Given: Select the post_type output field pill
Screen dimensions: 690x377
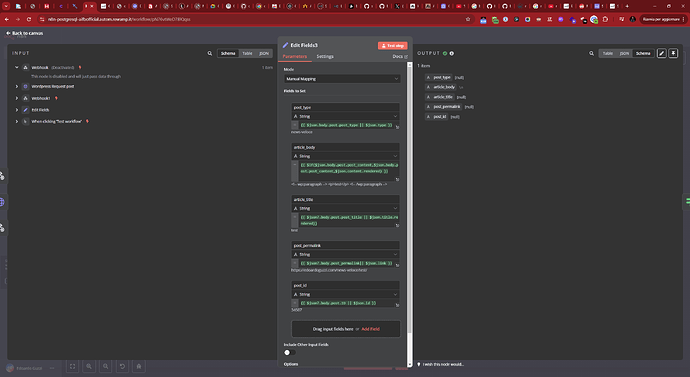Looking at the screenshot, I should point(439,77).
